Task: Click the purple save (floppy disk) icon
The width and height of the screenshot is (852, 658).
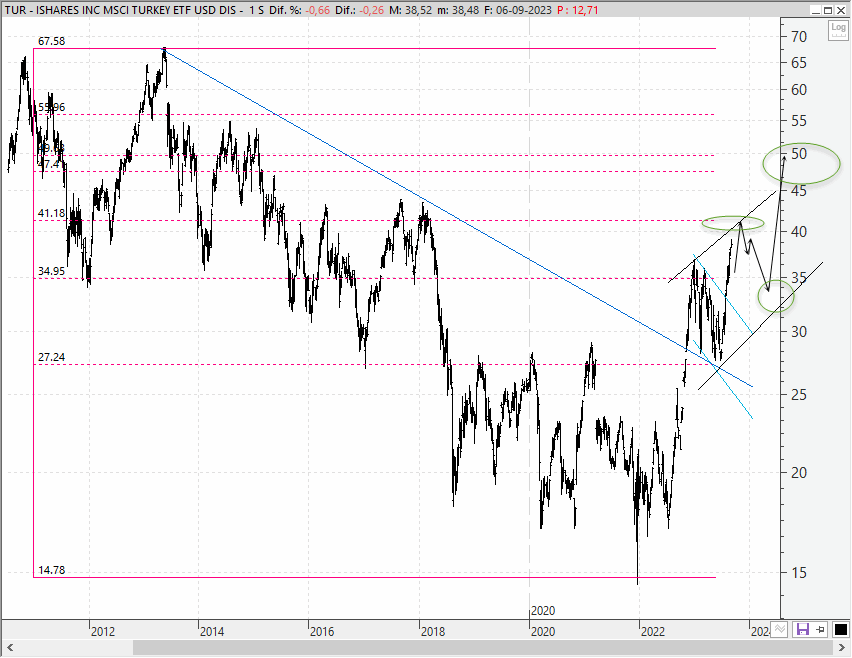Action: pyautogui.click(x=802, y=630)
